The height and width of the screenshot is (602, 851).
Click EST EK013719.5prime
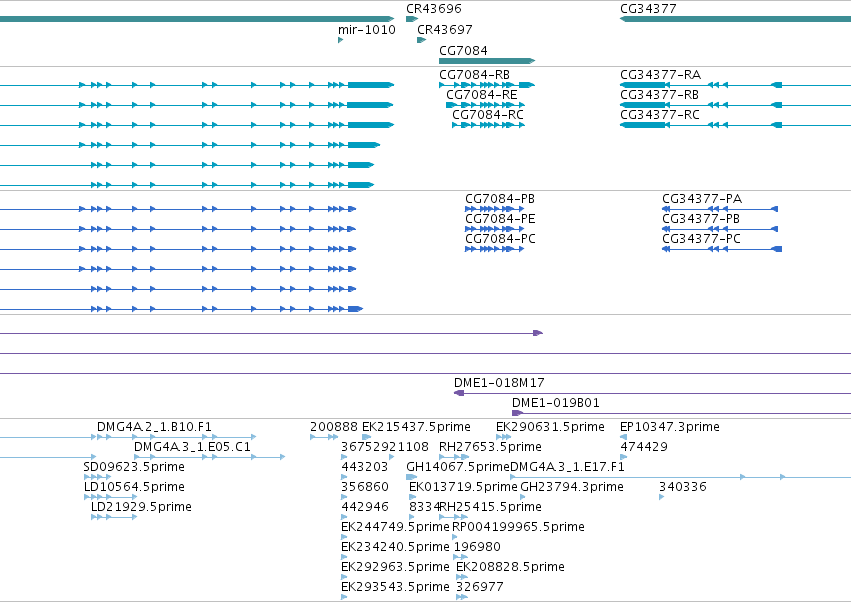(463, 487)
